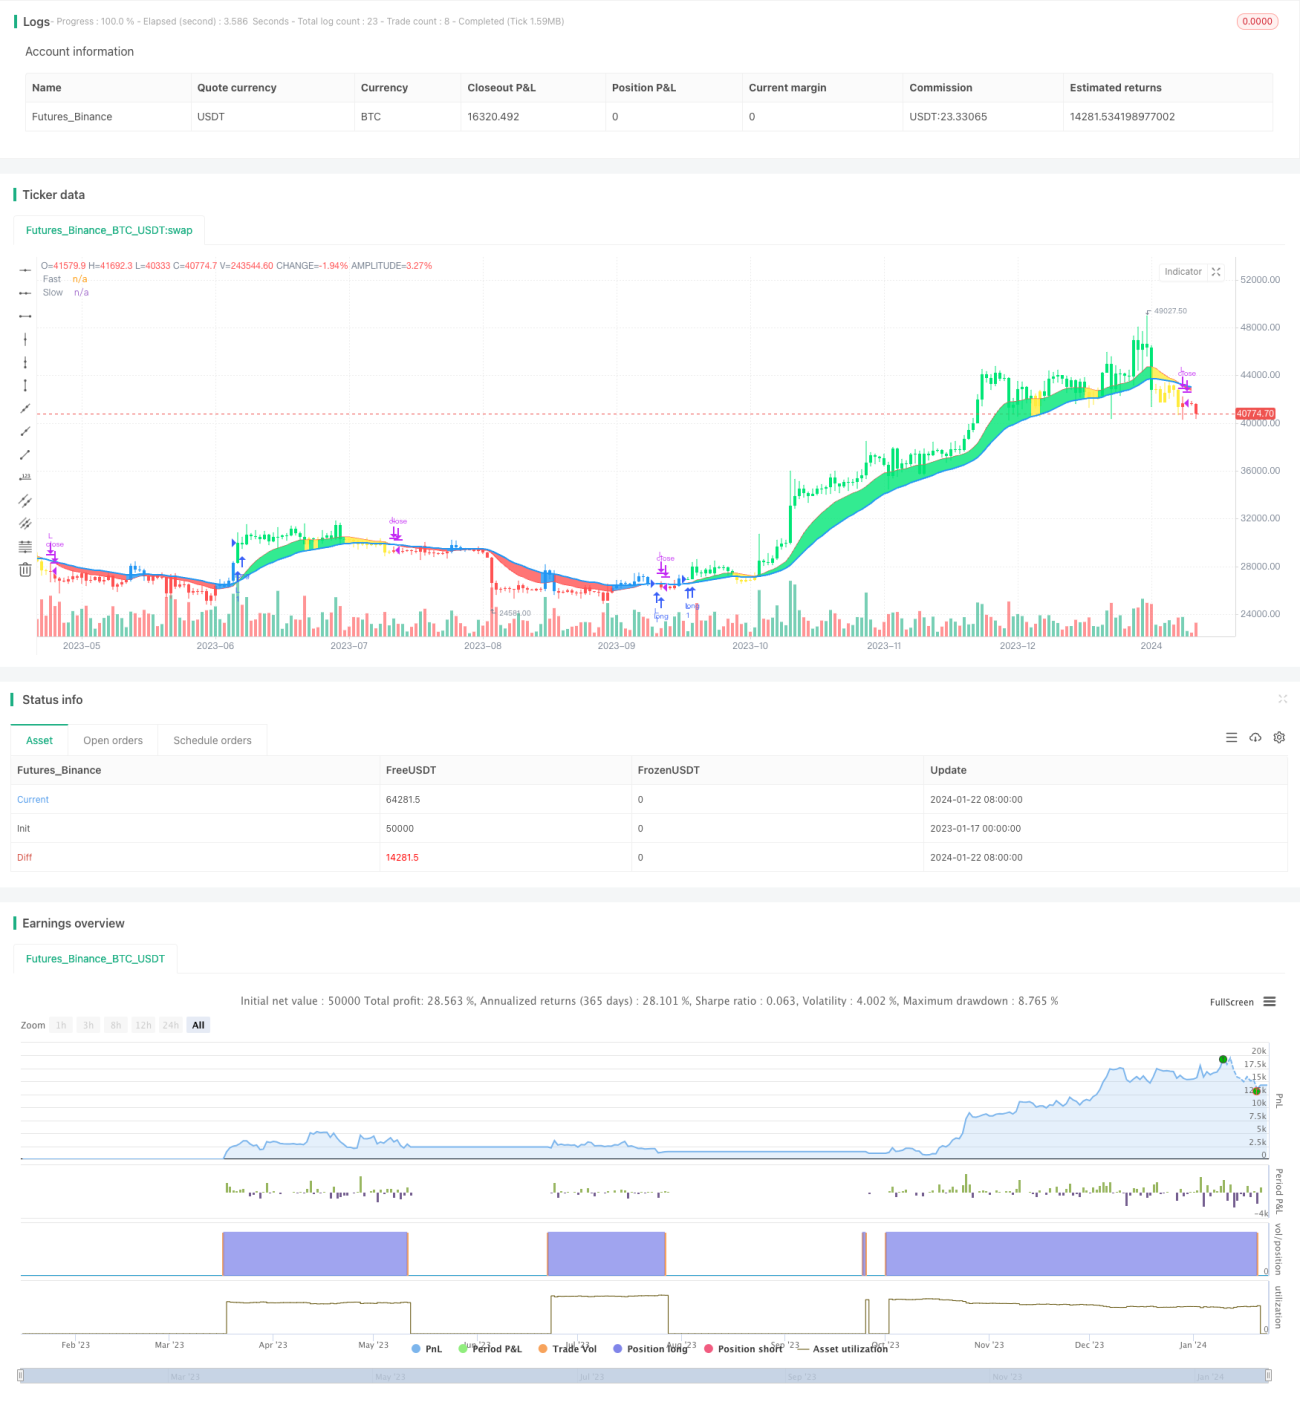Switch to the Open orders tab
This screenshot has height=1405, width=1300.
[x=113, y=740]
